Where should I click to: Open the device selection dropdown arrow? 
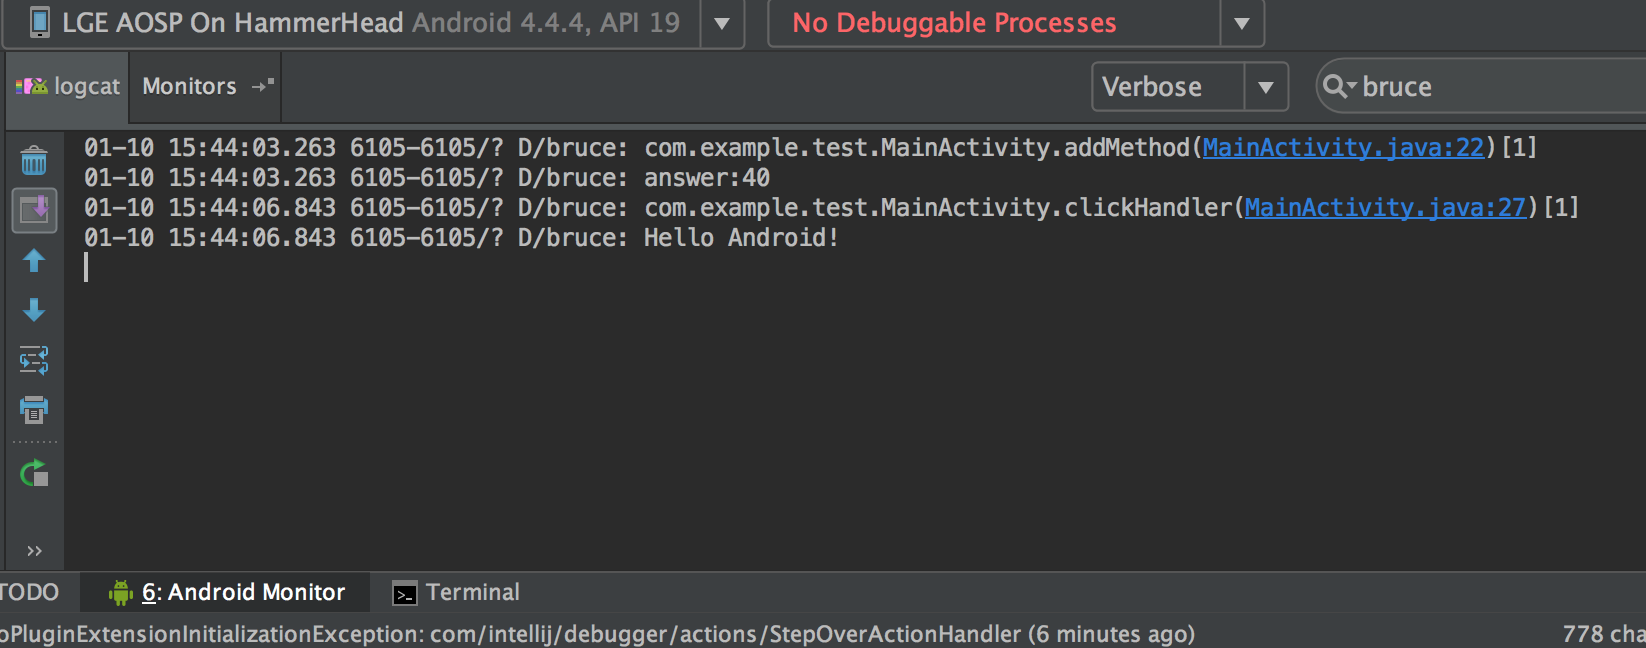722,23
